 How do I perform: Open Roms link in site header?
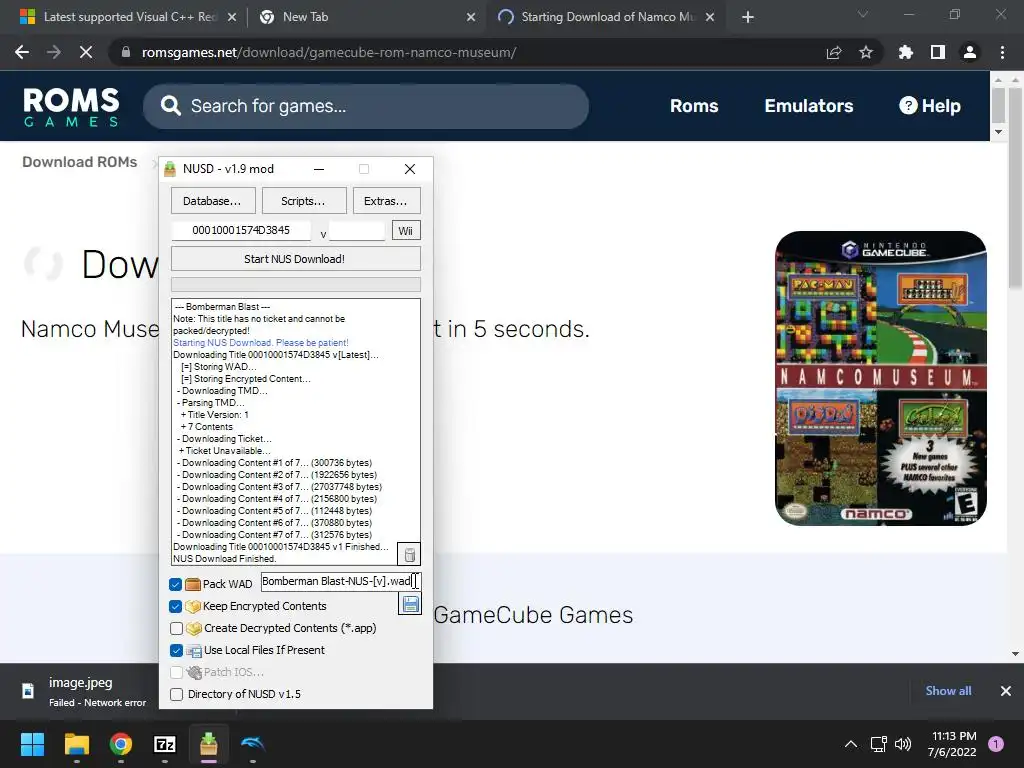click(x=694, y=106)
